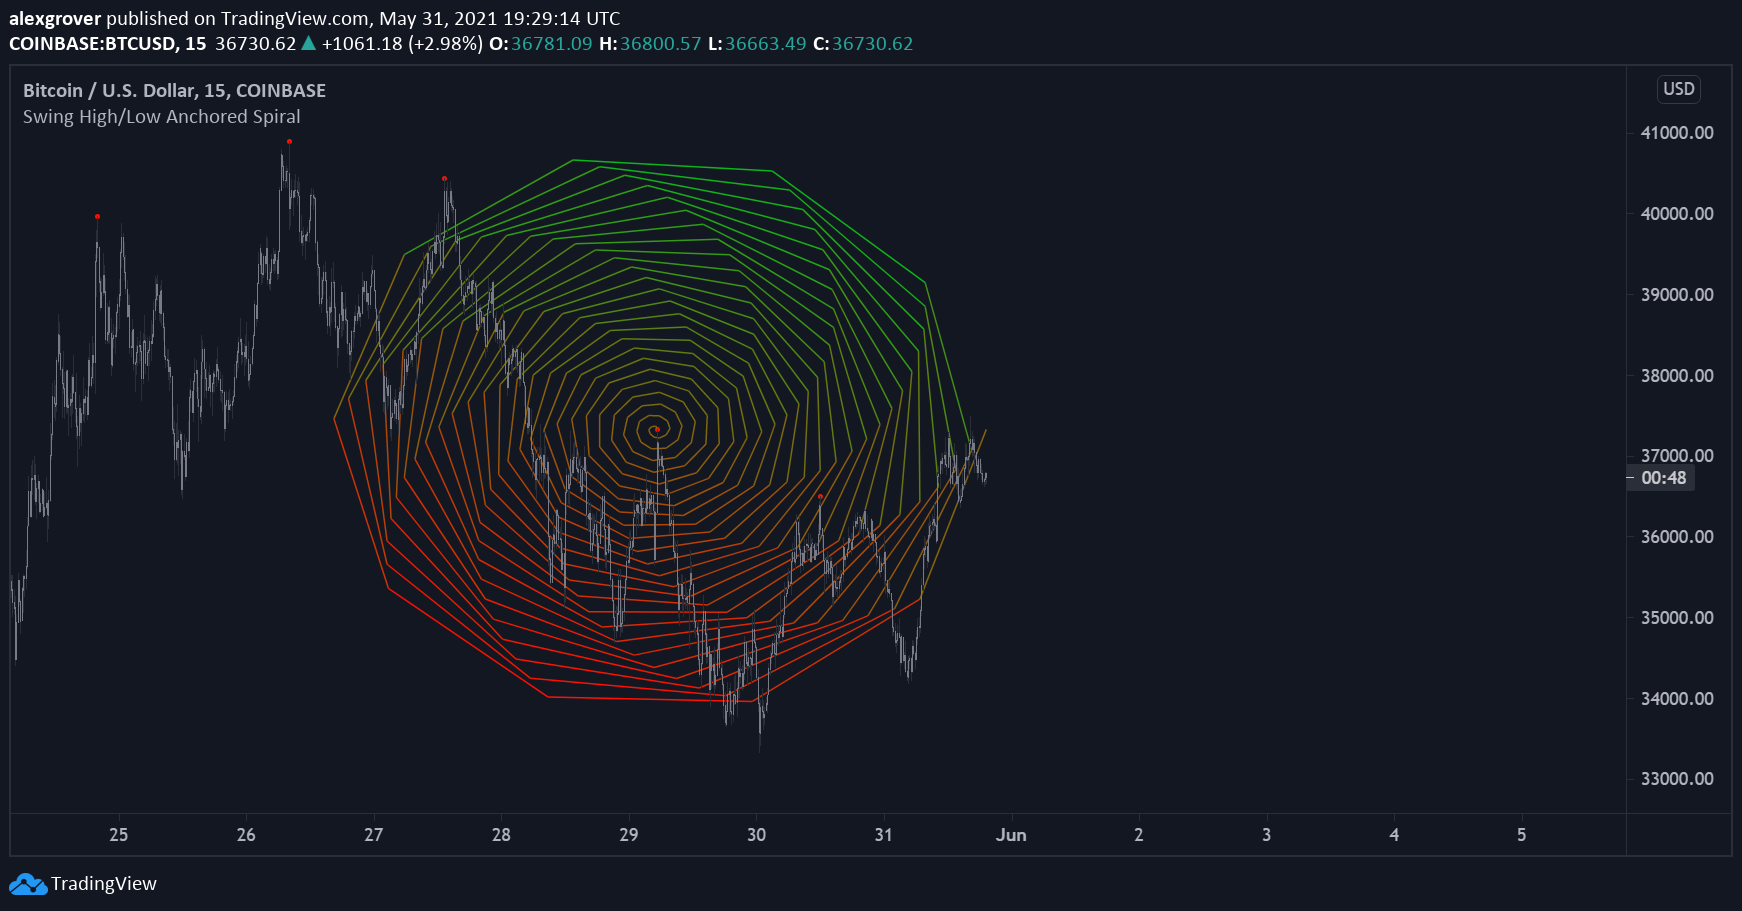The width and height of the screenshot is (1742, 911).
Task: Click the red dot at spiral center
Action: click(657, 430)
